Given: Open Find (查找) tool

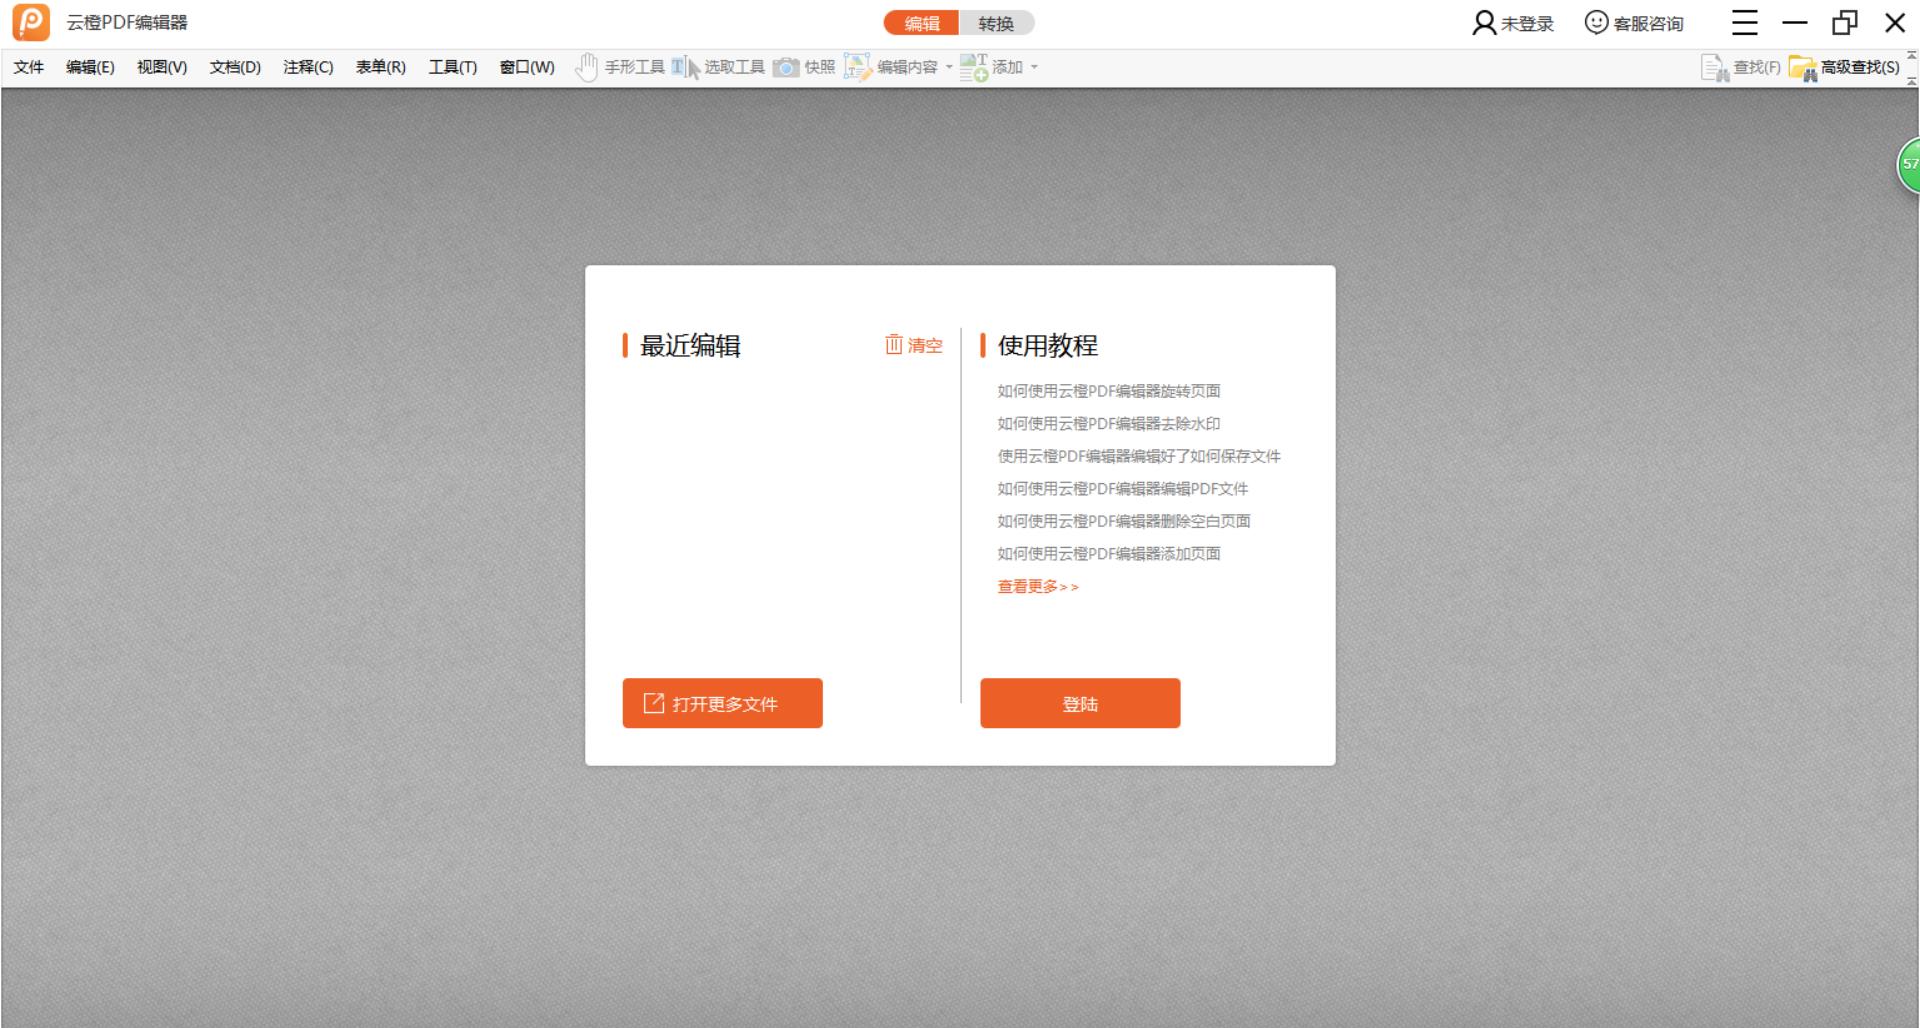Looking at the screenshot, I should click(x=1741, y=67).
